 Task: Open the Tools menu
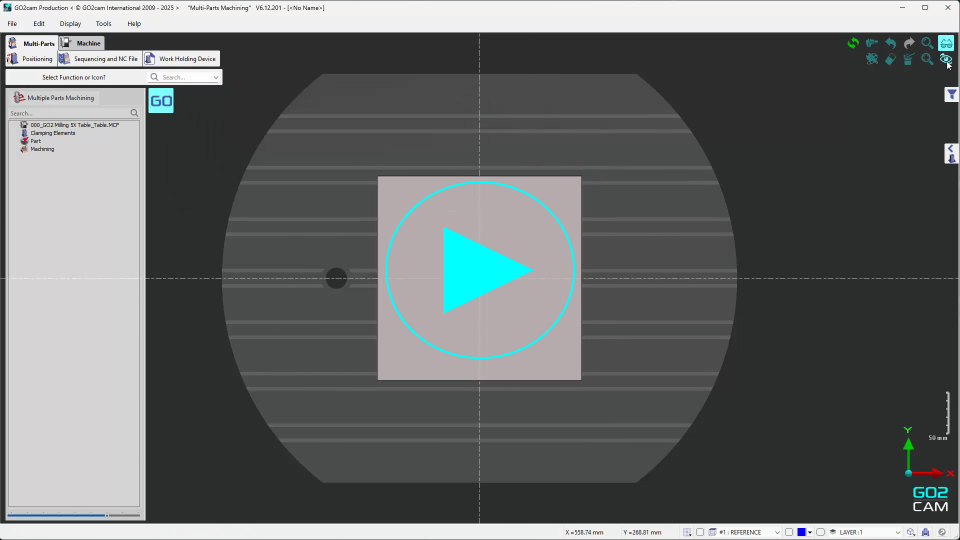103,24
